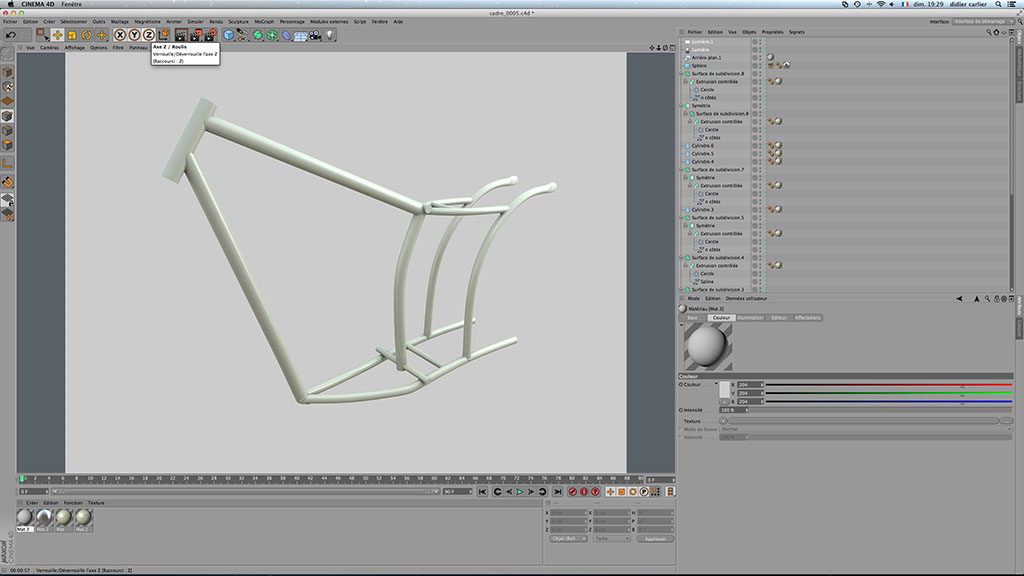1024x576 pixels.
Task: Add a camera object
Action: [x=315, y=35]
